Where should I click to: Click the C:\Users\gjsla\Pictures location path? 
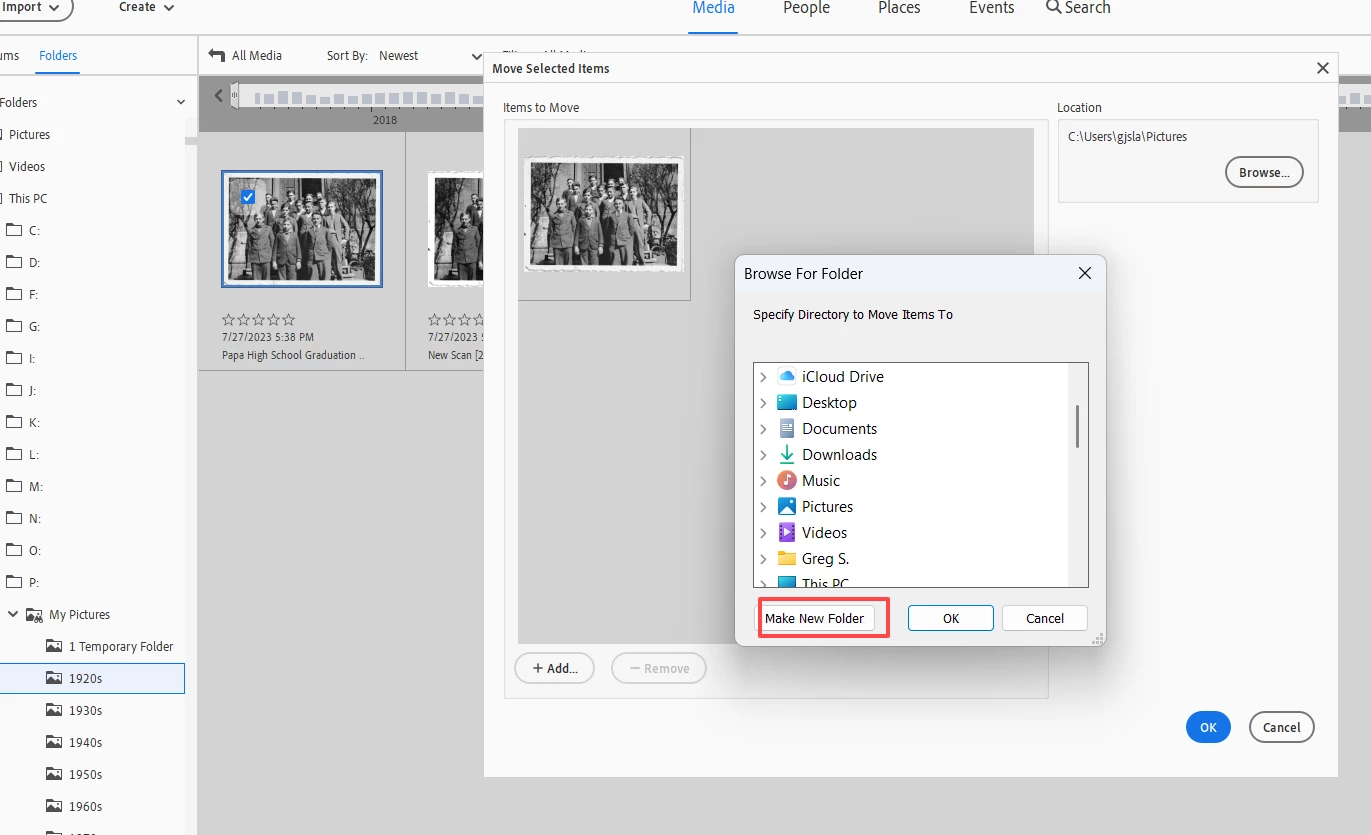[x=1127, y=136]
